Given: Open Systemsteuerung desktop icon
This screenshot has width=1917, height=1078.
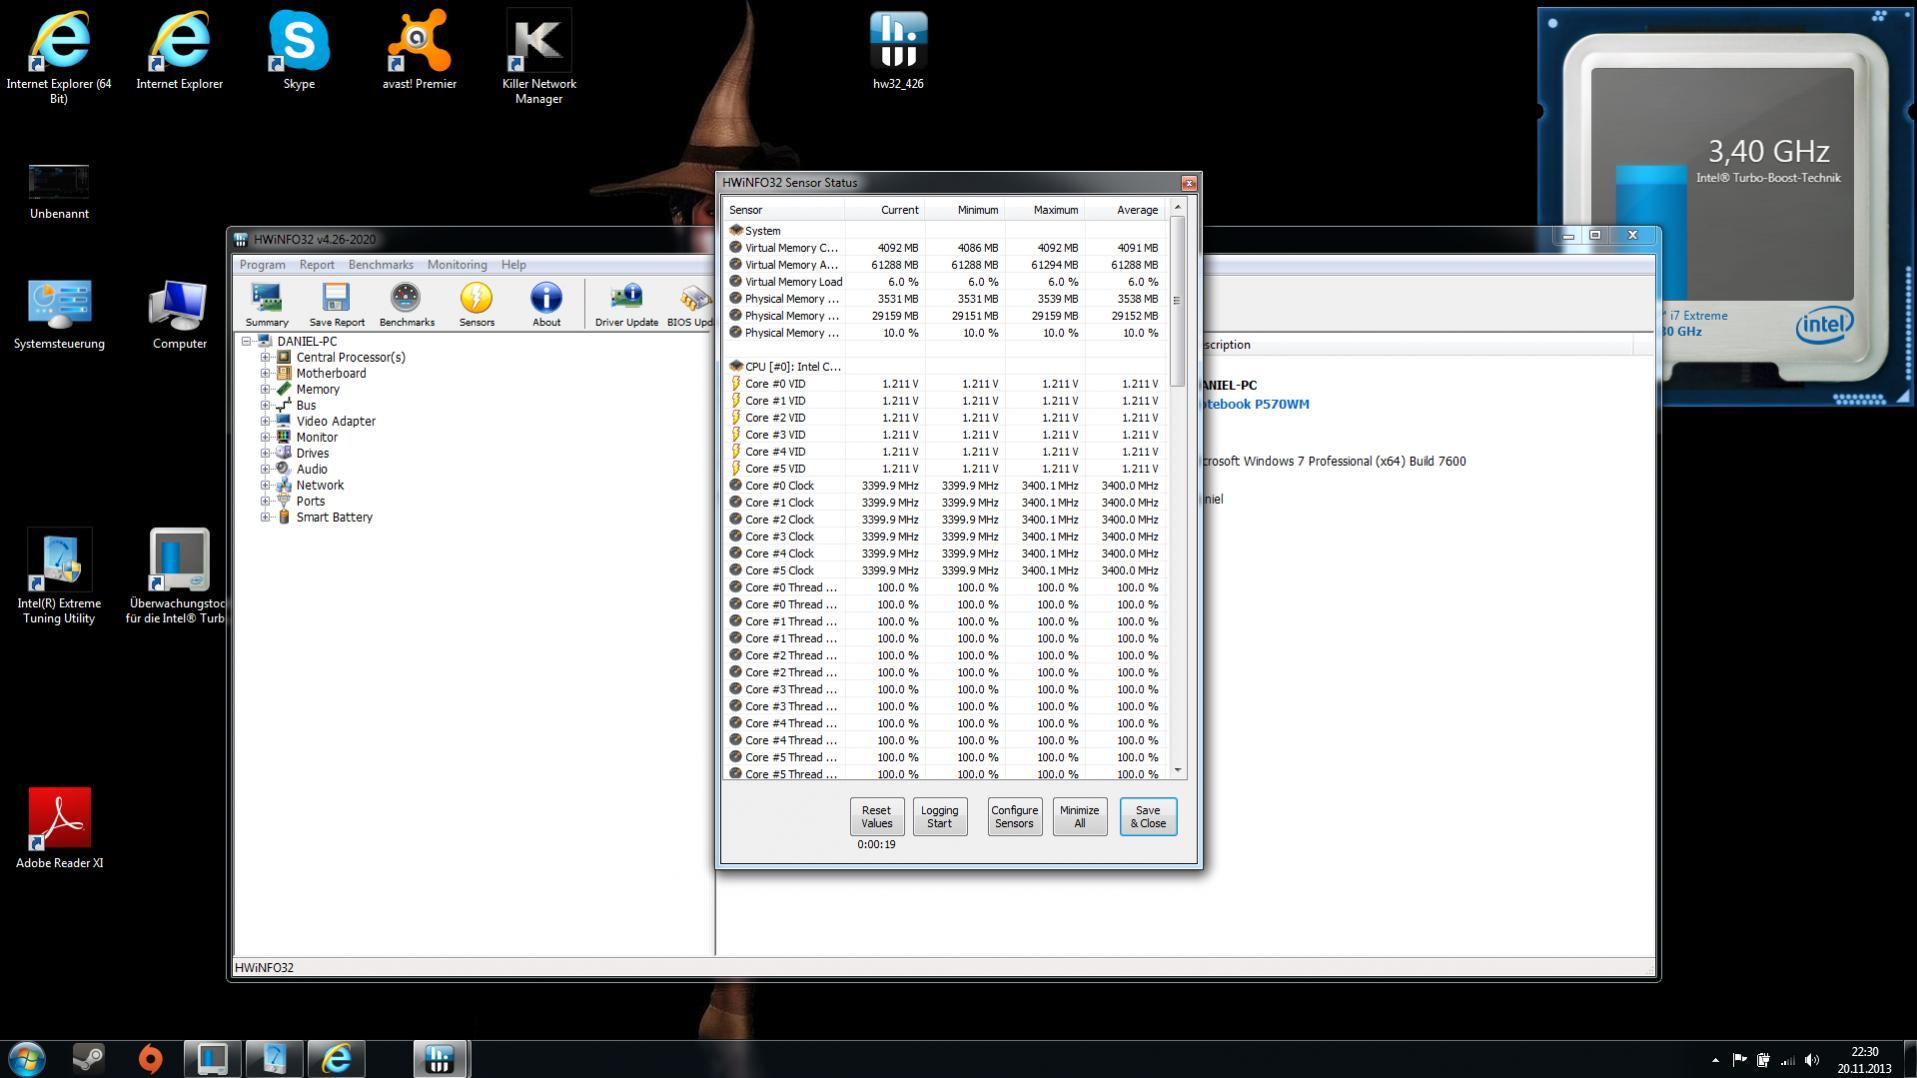Looking at the screenshot, I should (x=59, y=314).
